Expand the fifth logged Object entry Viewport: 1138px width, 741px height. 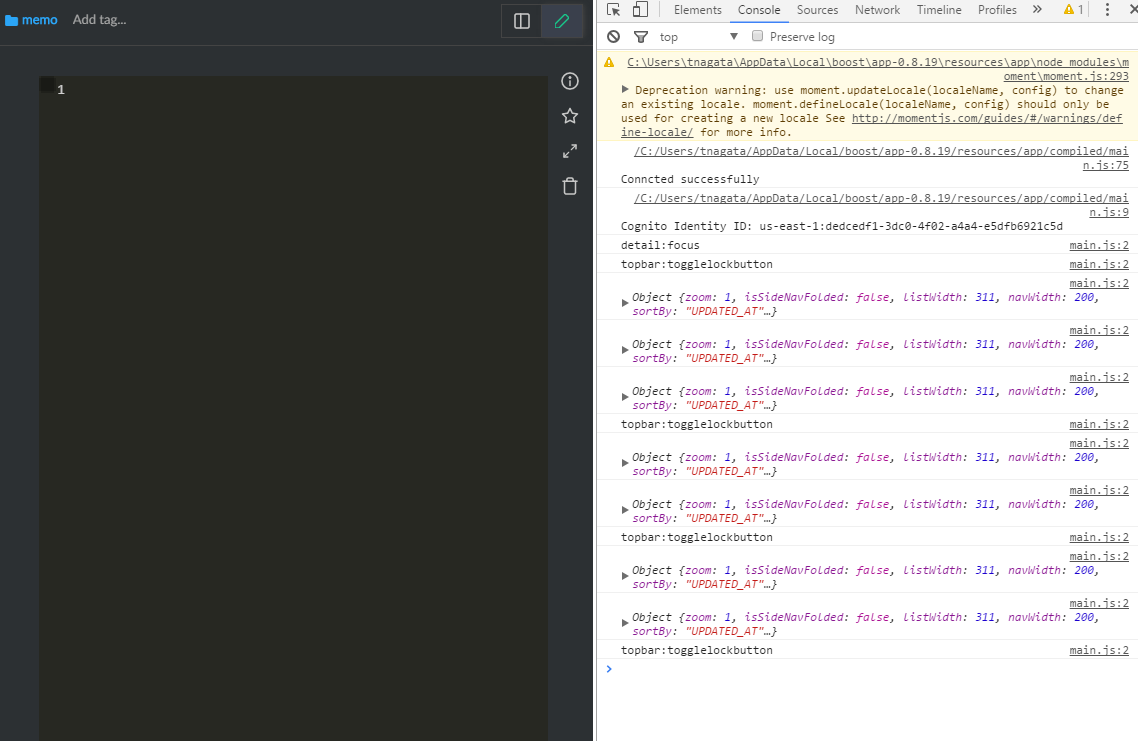pos(625,511)
